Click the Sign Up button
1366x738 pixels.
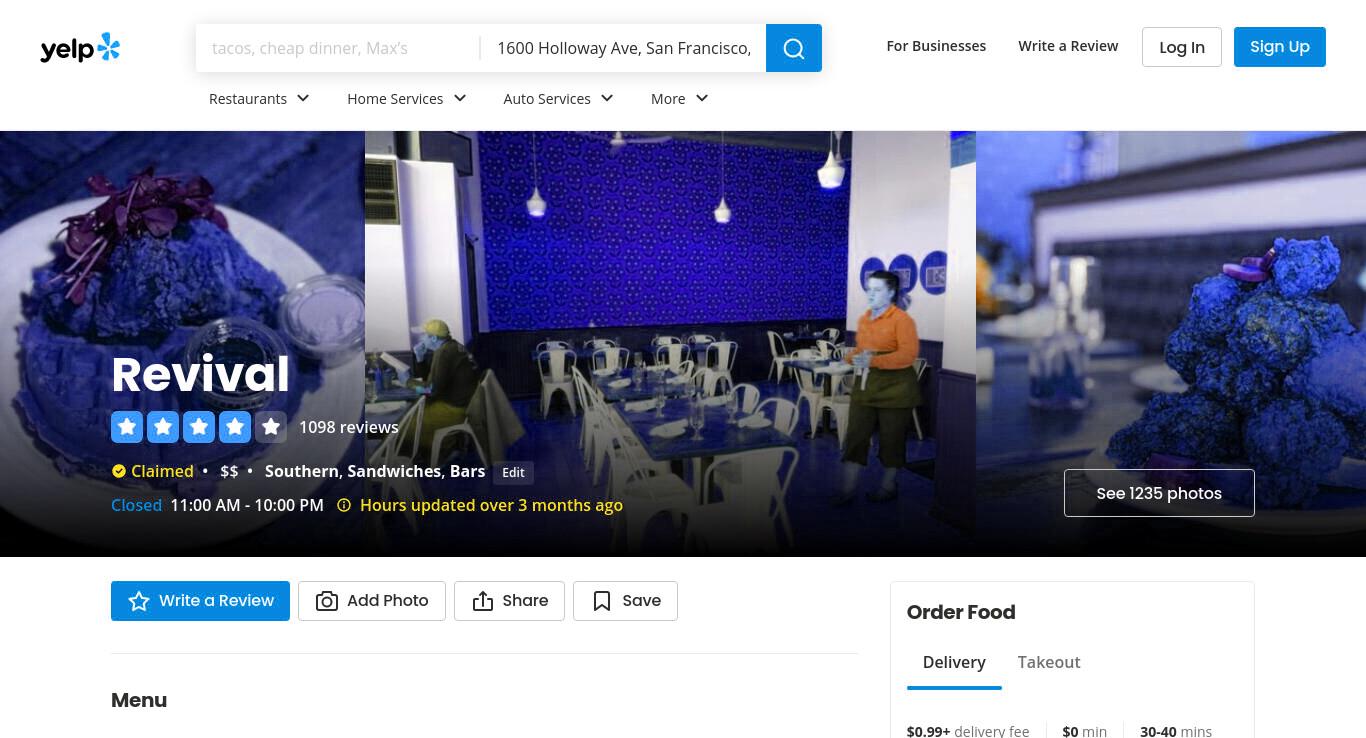pos(1280,47)
